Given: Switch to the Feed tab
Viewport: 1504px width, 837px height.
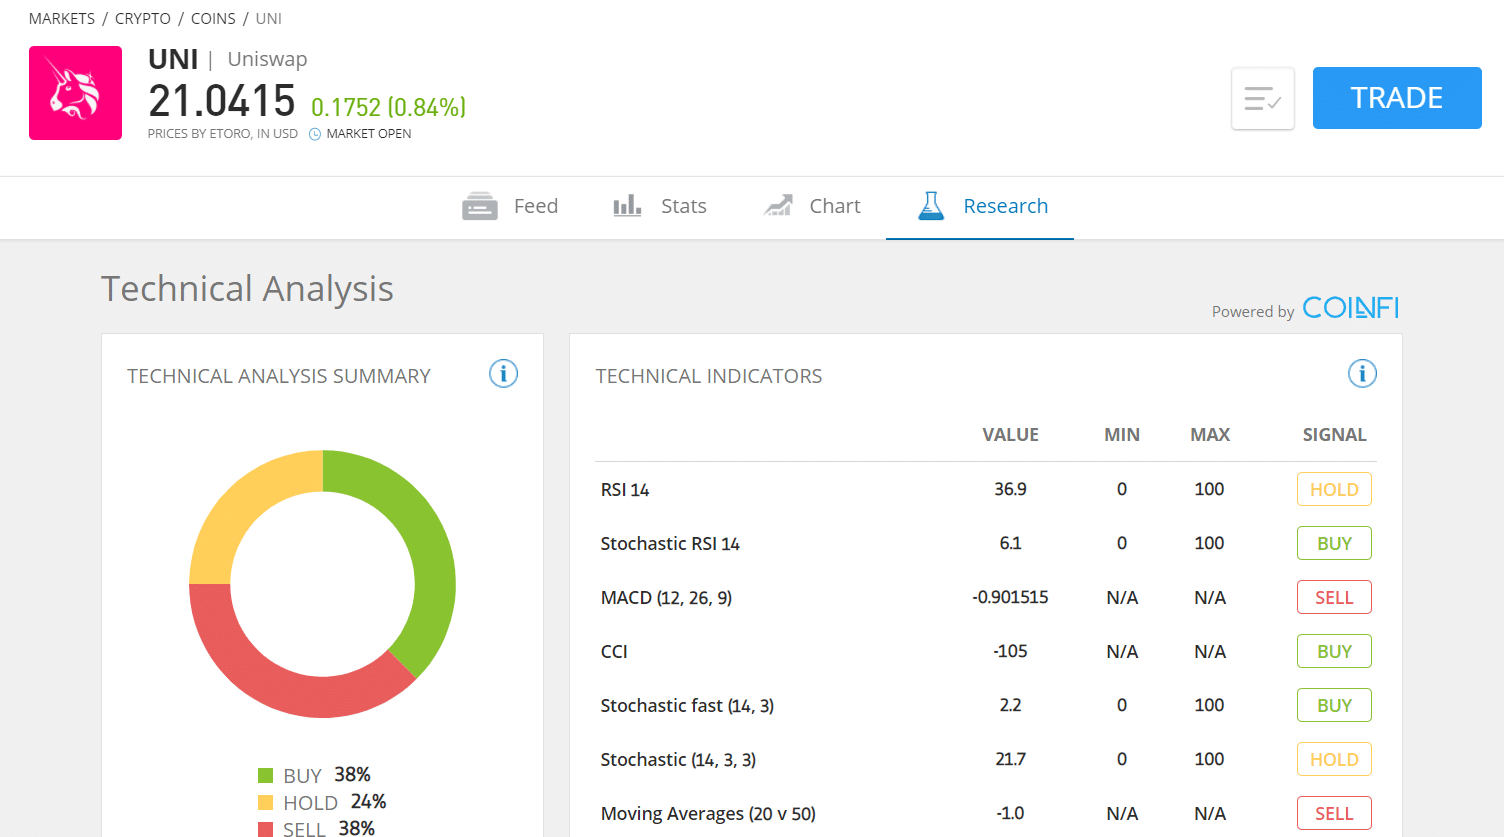Looking at the screenshot, I should click(510, 206).
